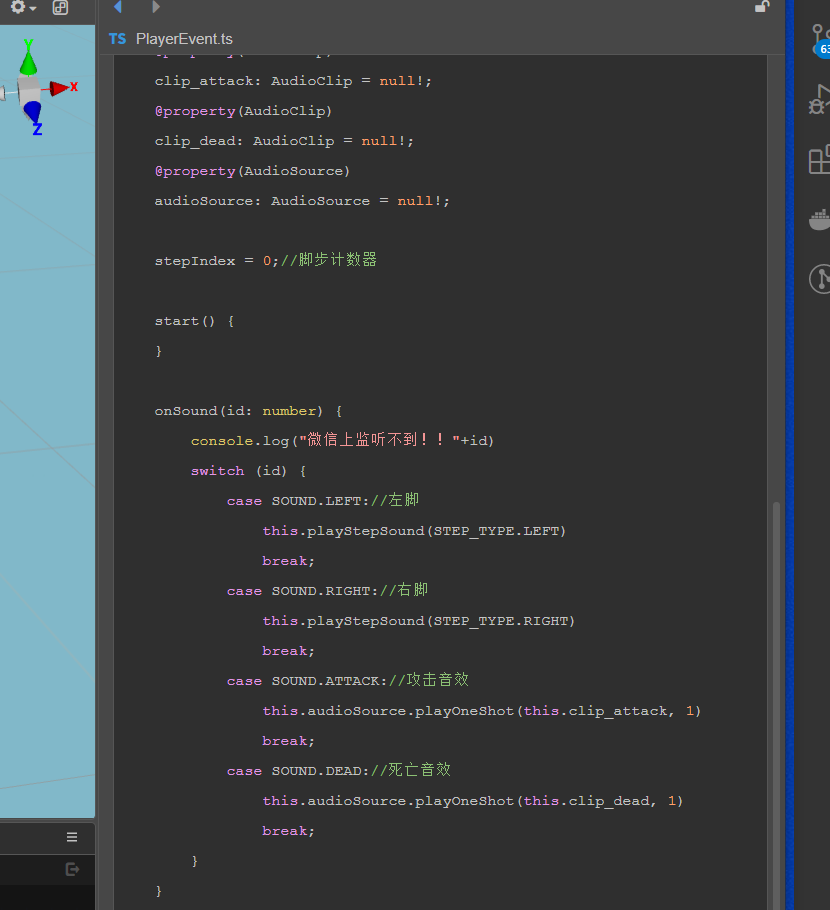
Task: Click the exit arrow icon at bottom left
Action: tap(72, 869)
